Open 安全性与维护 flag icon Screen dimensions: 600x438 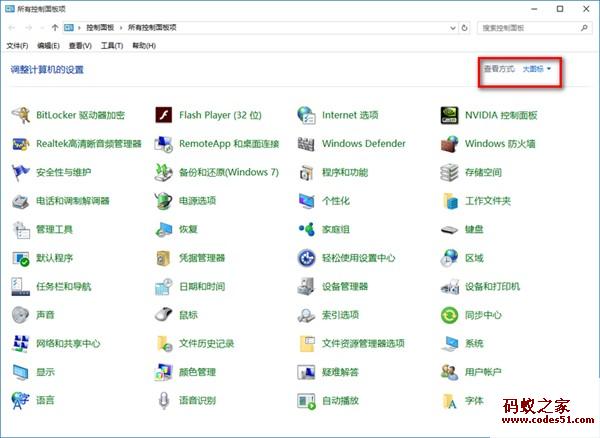[x=21, y=173]
